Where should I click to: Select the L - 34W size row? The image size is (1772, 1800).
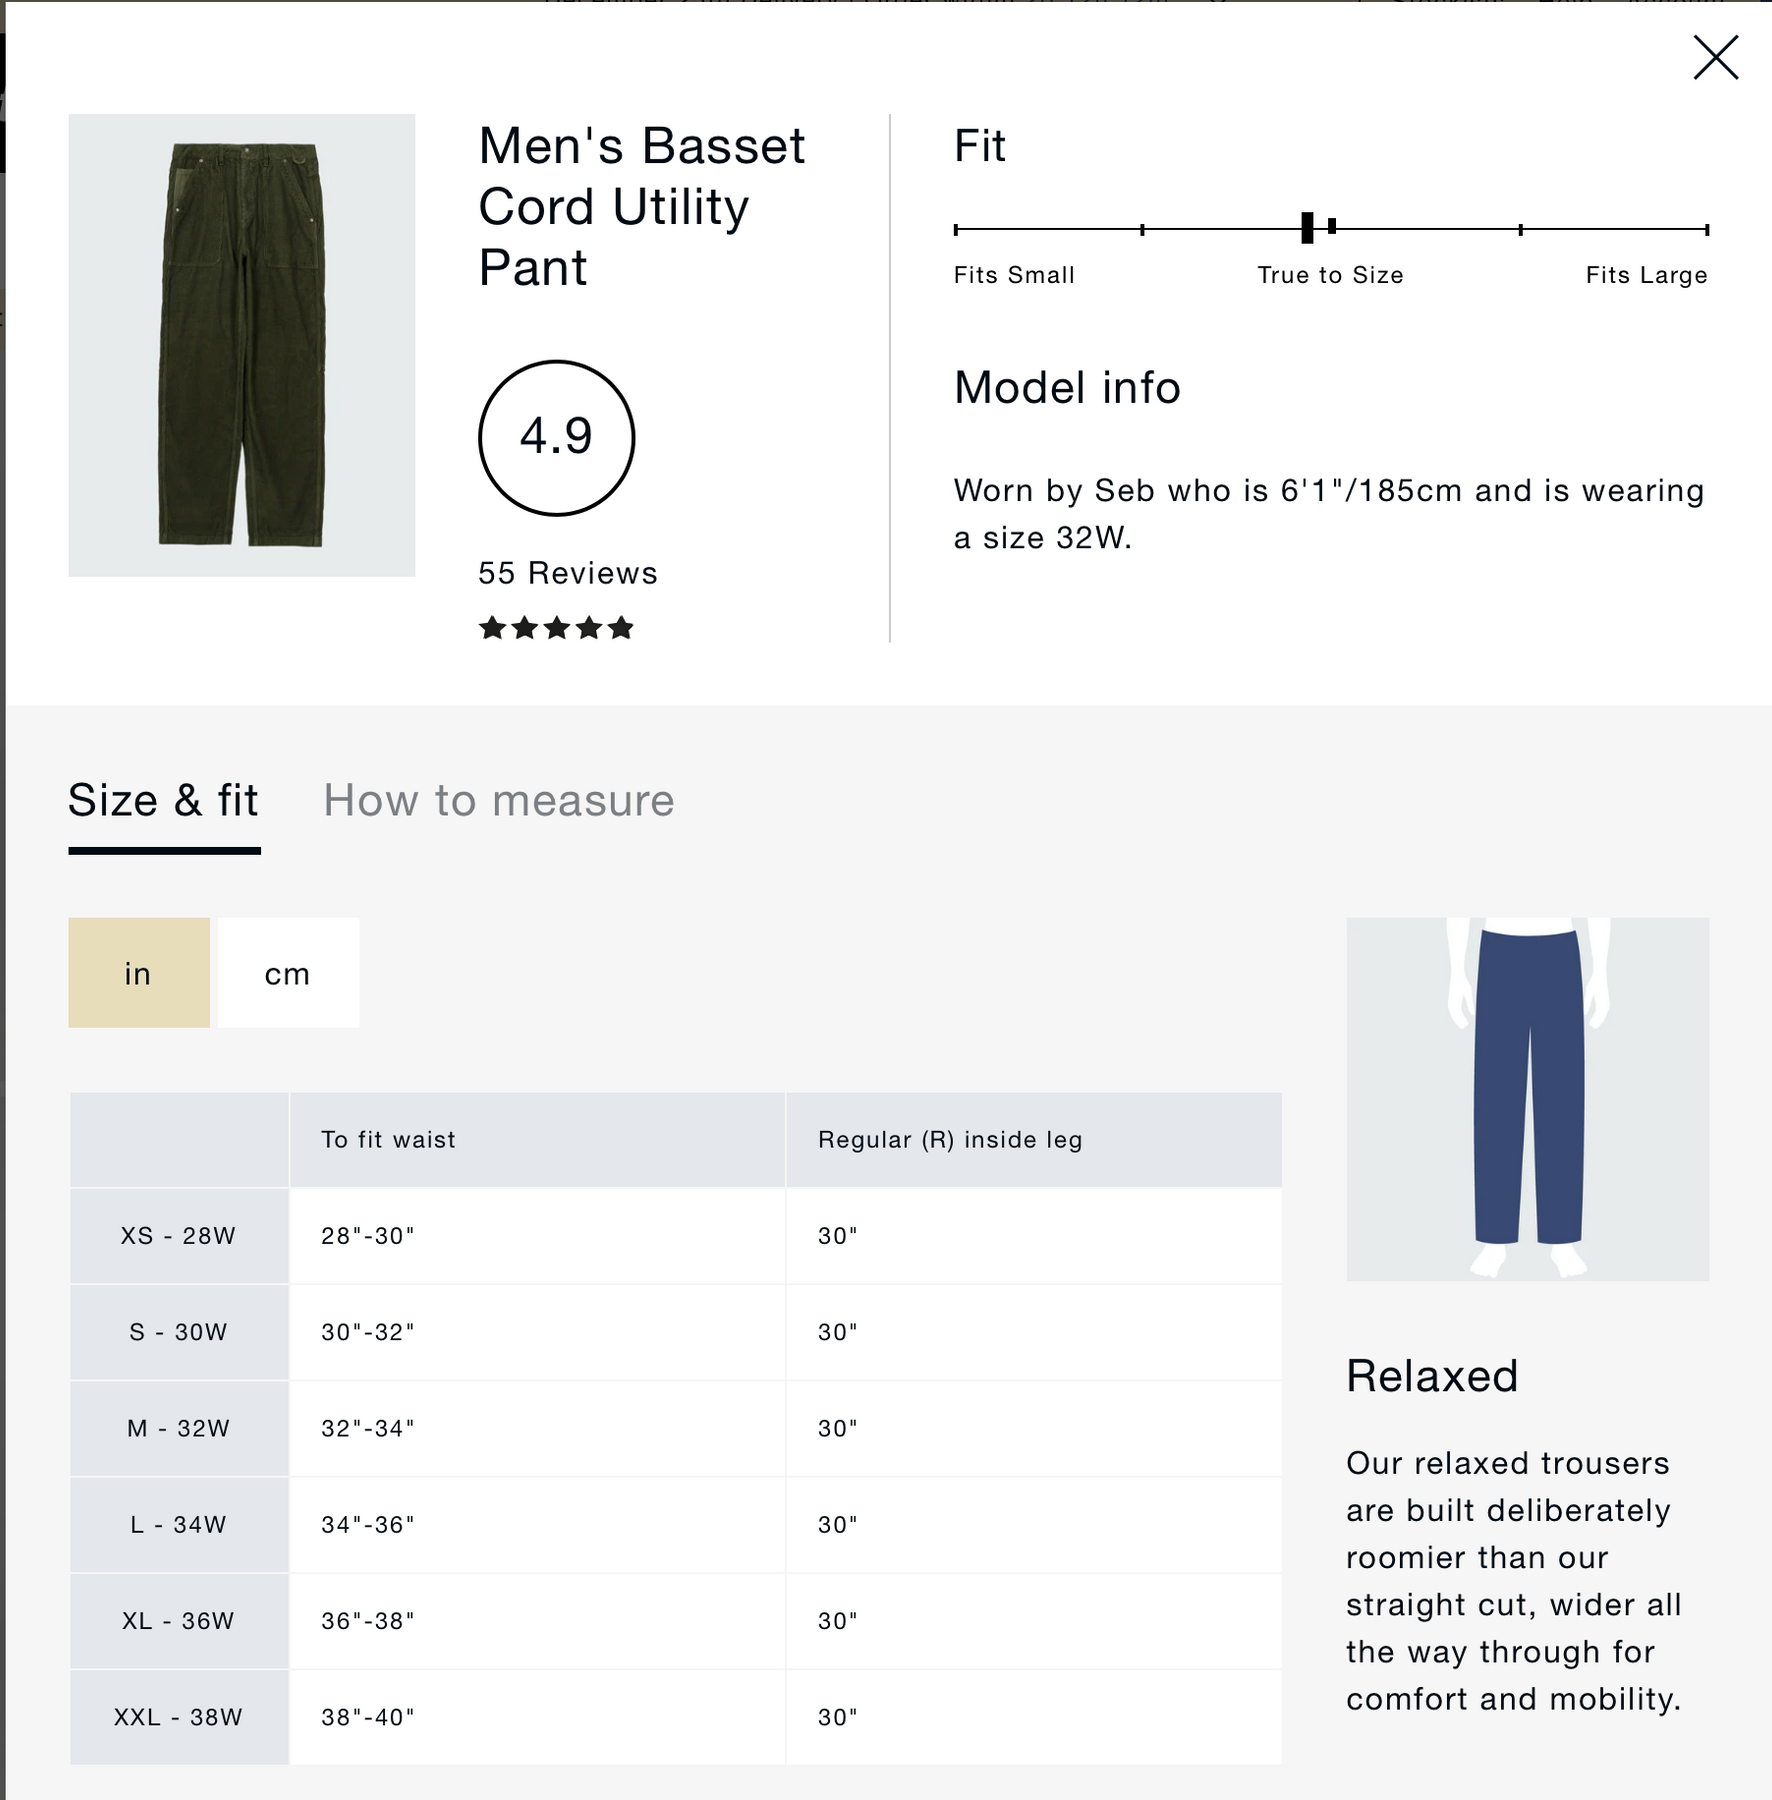[179, 1525]
